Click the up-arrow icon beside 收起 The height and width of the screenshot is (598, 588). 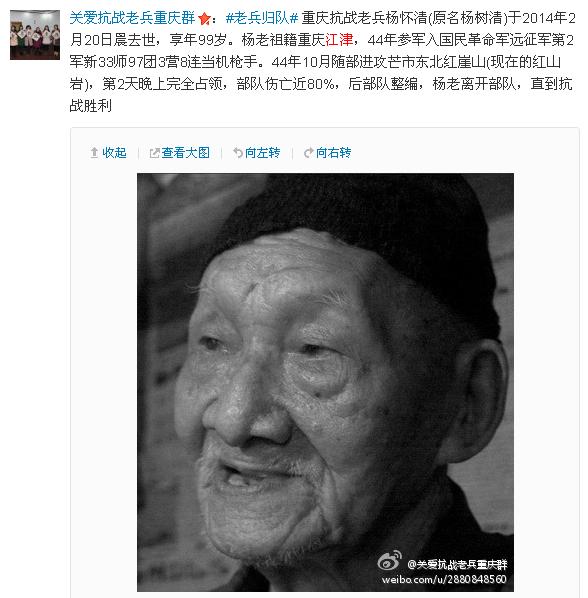(94, 153)
